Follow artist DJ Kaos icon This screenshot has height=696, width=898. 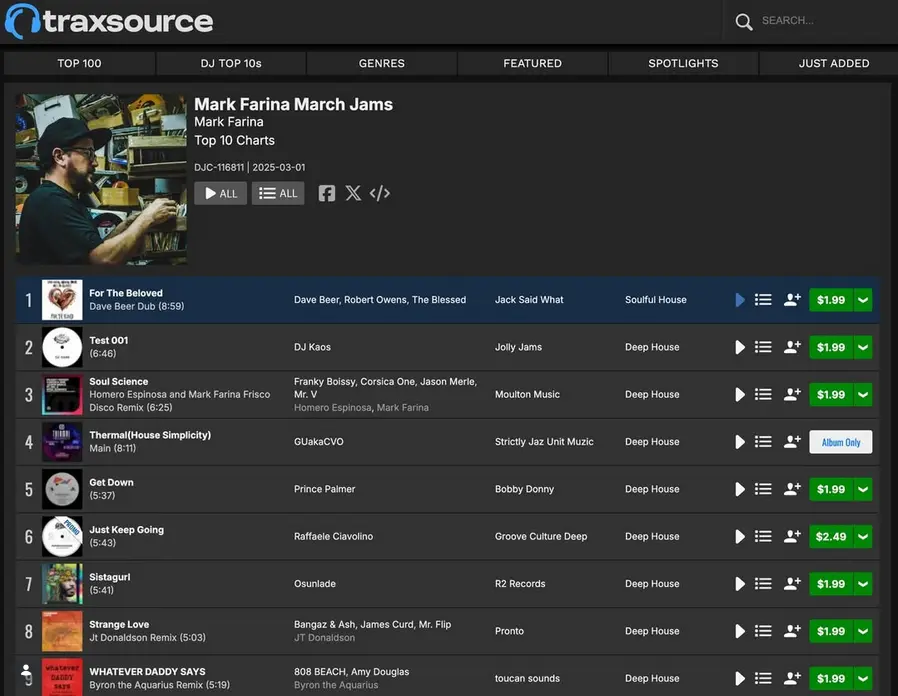click(x=792, y=347)
